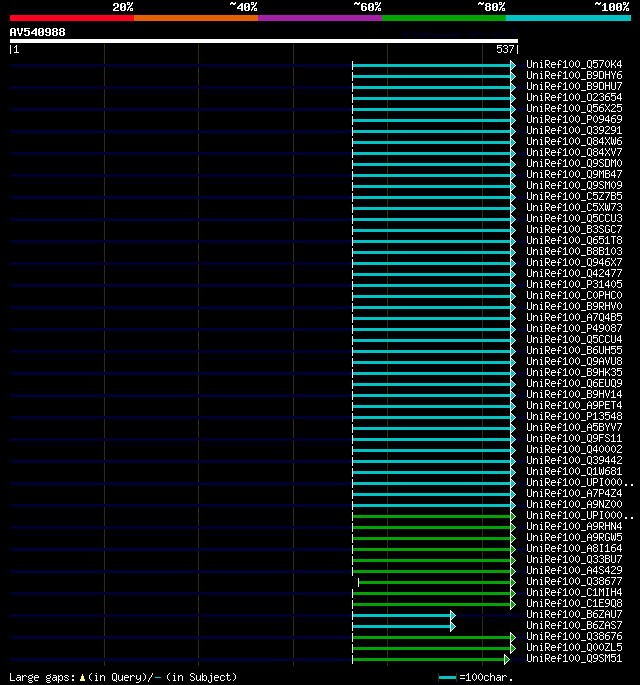Select the AV540988 query name
Screen dimensions: 640x685
pos(38,32)
